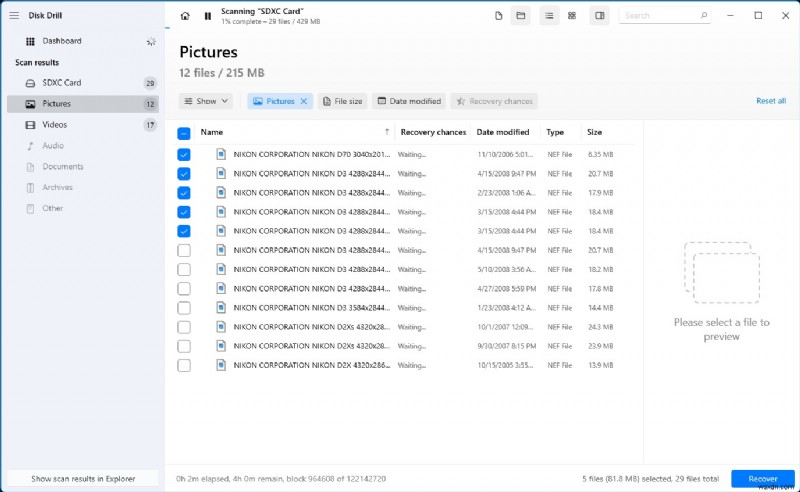The image size is (800, 492).
Task: Click NEF file icon of the D2X 13.9 MB row
Action: pyautogui.click(x=221, y=365)
